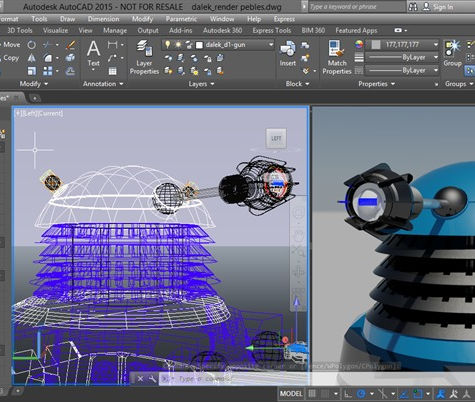Toggle polar tracking in status bar
Image resolution: width=475 pixels, height=402 pixels.
(361, 394)
